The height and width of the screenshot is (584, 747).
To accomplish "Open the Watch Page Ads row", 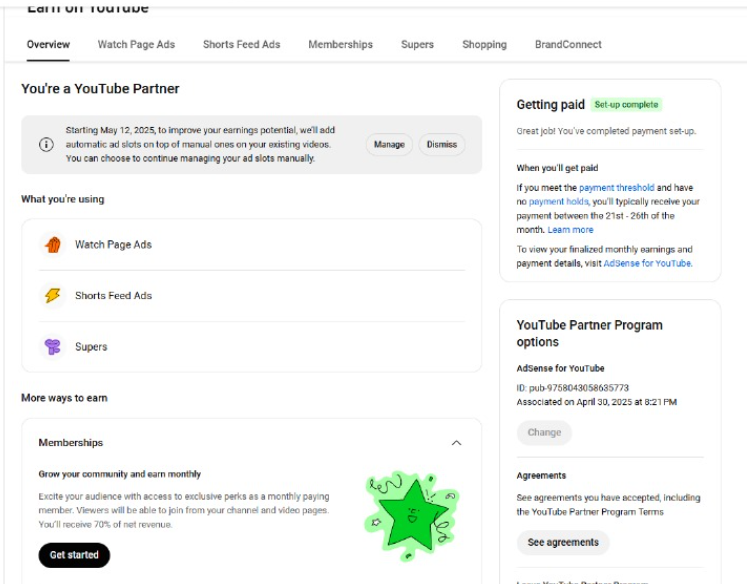I will (x=252, y=245).
